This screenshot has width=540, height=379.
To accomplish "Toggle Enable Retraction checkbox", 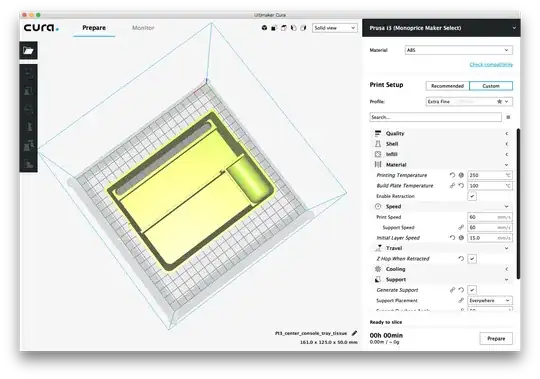I will point(472,196).
